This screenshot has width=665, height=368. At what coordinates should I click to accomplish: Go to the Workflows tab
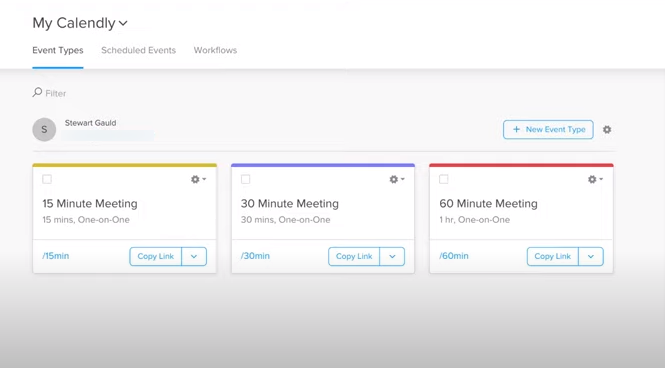pyautogui.click(x=215, y=50)
